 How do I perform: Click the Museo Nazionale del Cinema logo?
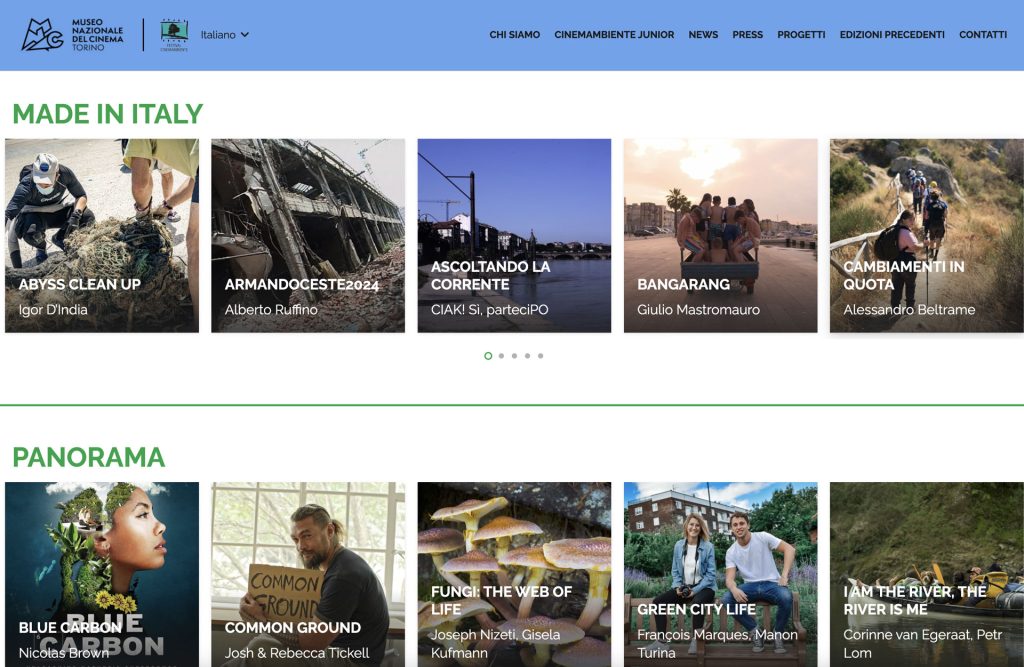pos(73,35)
